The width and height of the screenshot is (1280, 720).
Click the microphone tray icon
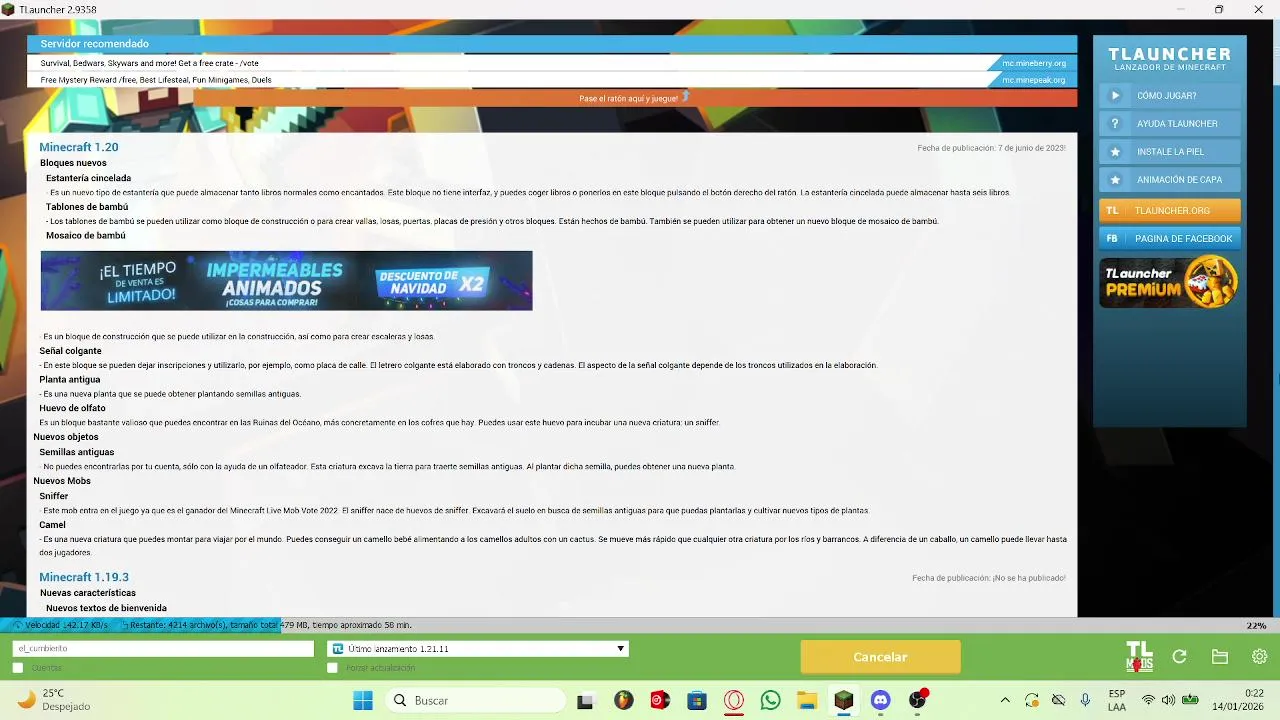tap(1085, 700)
